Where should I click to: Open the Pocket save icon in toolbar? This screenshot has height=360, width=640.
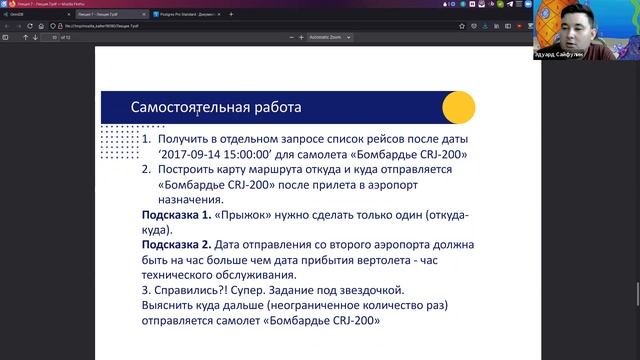point(473,26)
